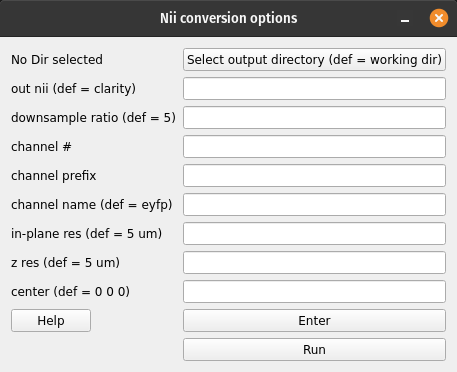This screenshot has height=372, width=457.
Task: Focus the channel # input field
Action: tap(314, 147)
